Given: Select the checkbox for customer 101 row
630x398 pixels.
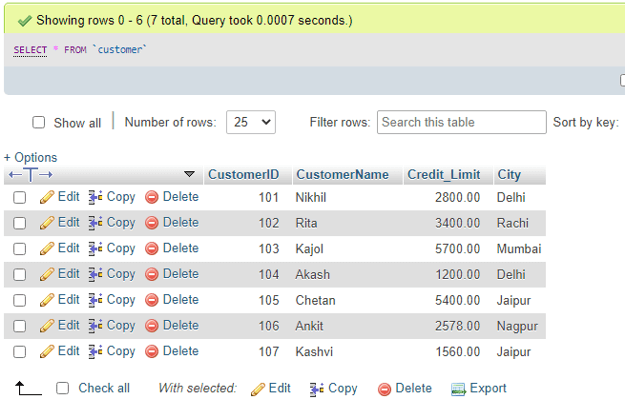Looking at the screenshot, I should pyautogui.click(x=19, y=197).
